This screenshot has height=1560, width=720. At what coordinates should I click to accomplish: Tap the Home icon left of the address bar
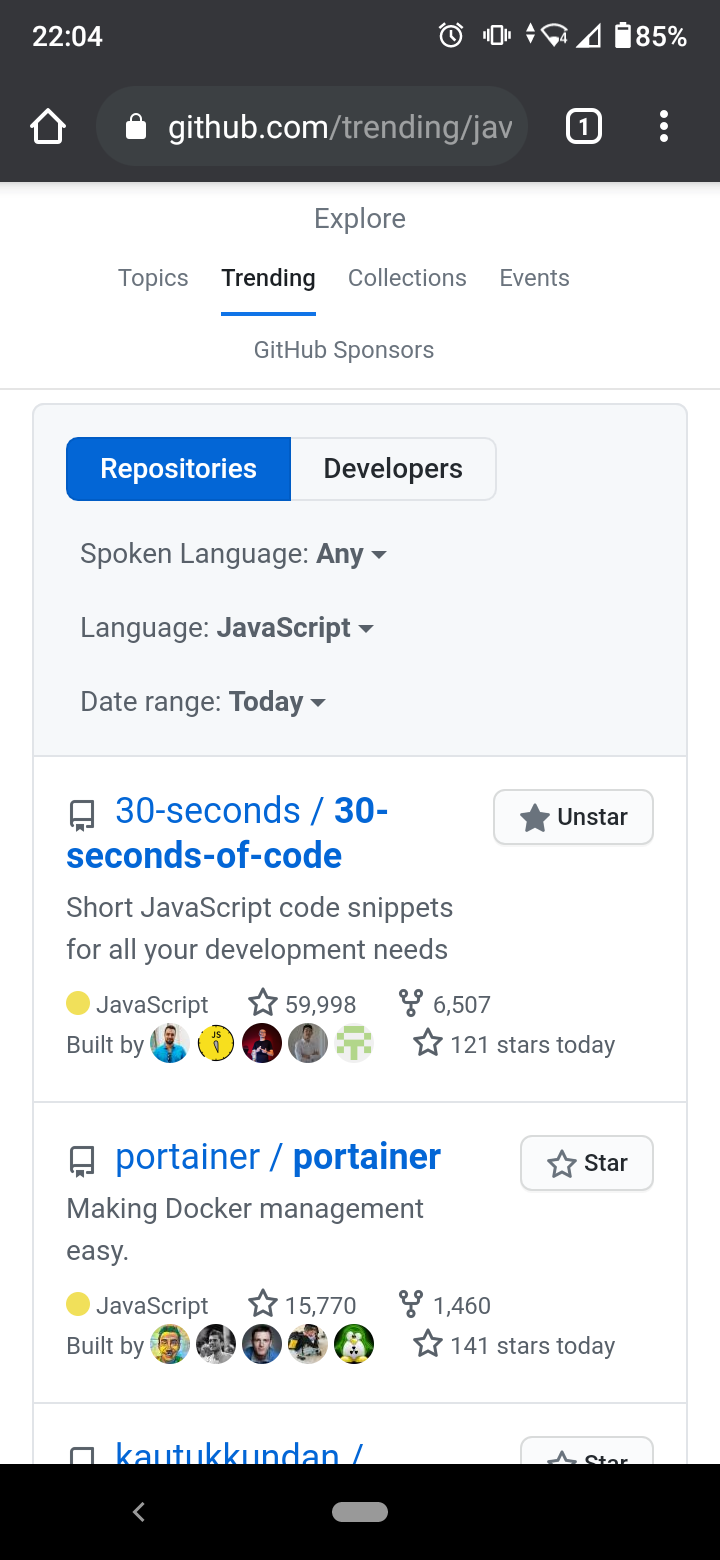(47, 126)
